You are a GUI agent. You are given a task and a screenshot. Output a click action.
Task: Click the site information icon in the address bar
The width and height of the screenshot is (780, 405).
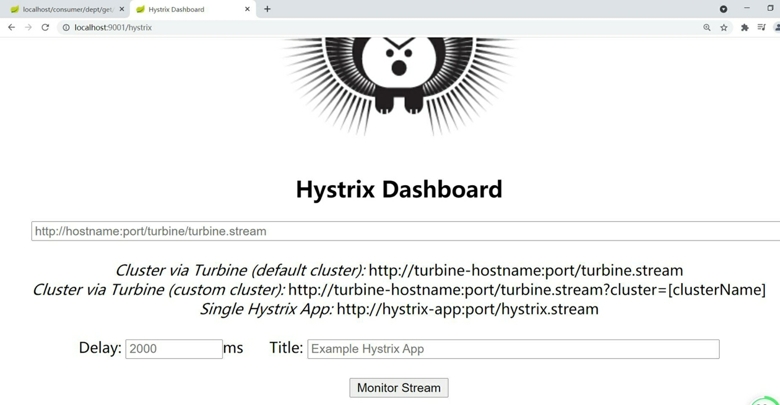(66, 27)
